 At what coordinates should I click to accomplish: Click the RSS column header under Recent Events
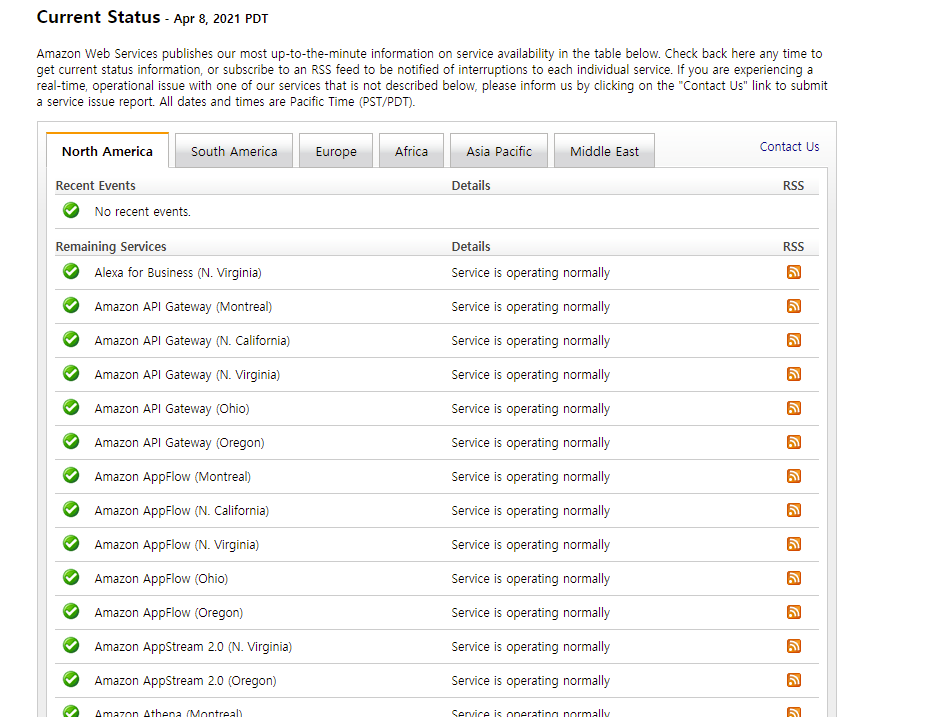(793, 185)
